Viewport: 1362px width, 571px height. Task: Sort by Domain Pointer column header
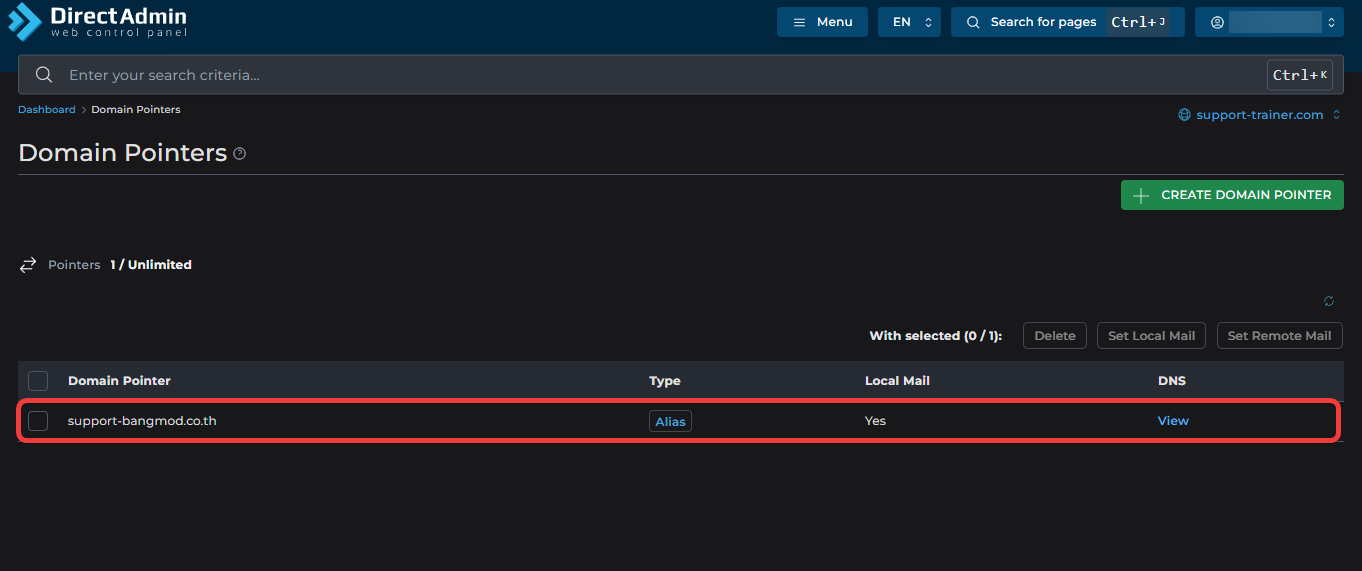(119, 381)
